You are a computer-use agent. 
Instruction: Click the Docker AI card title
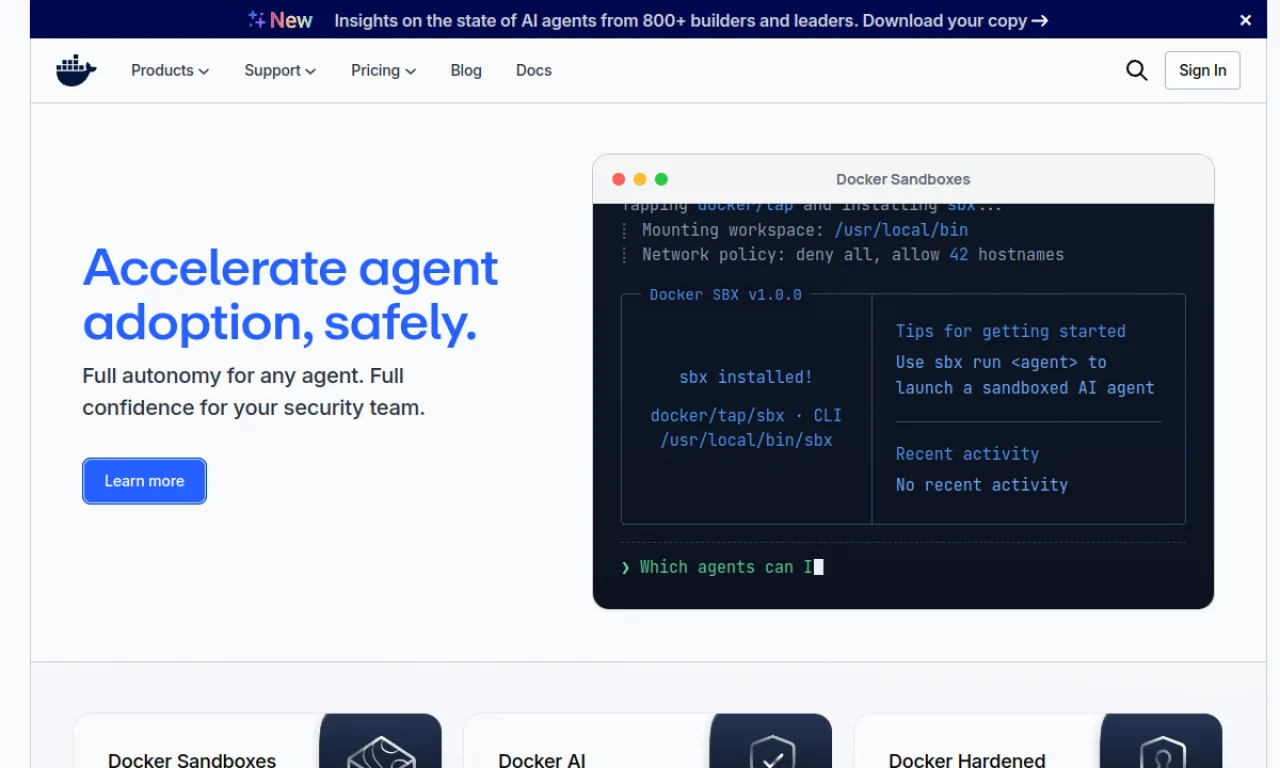(542, 760)
